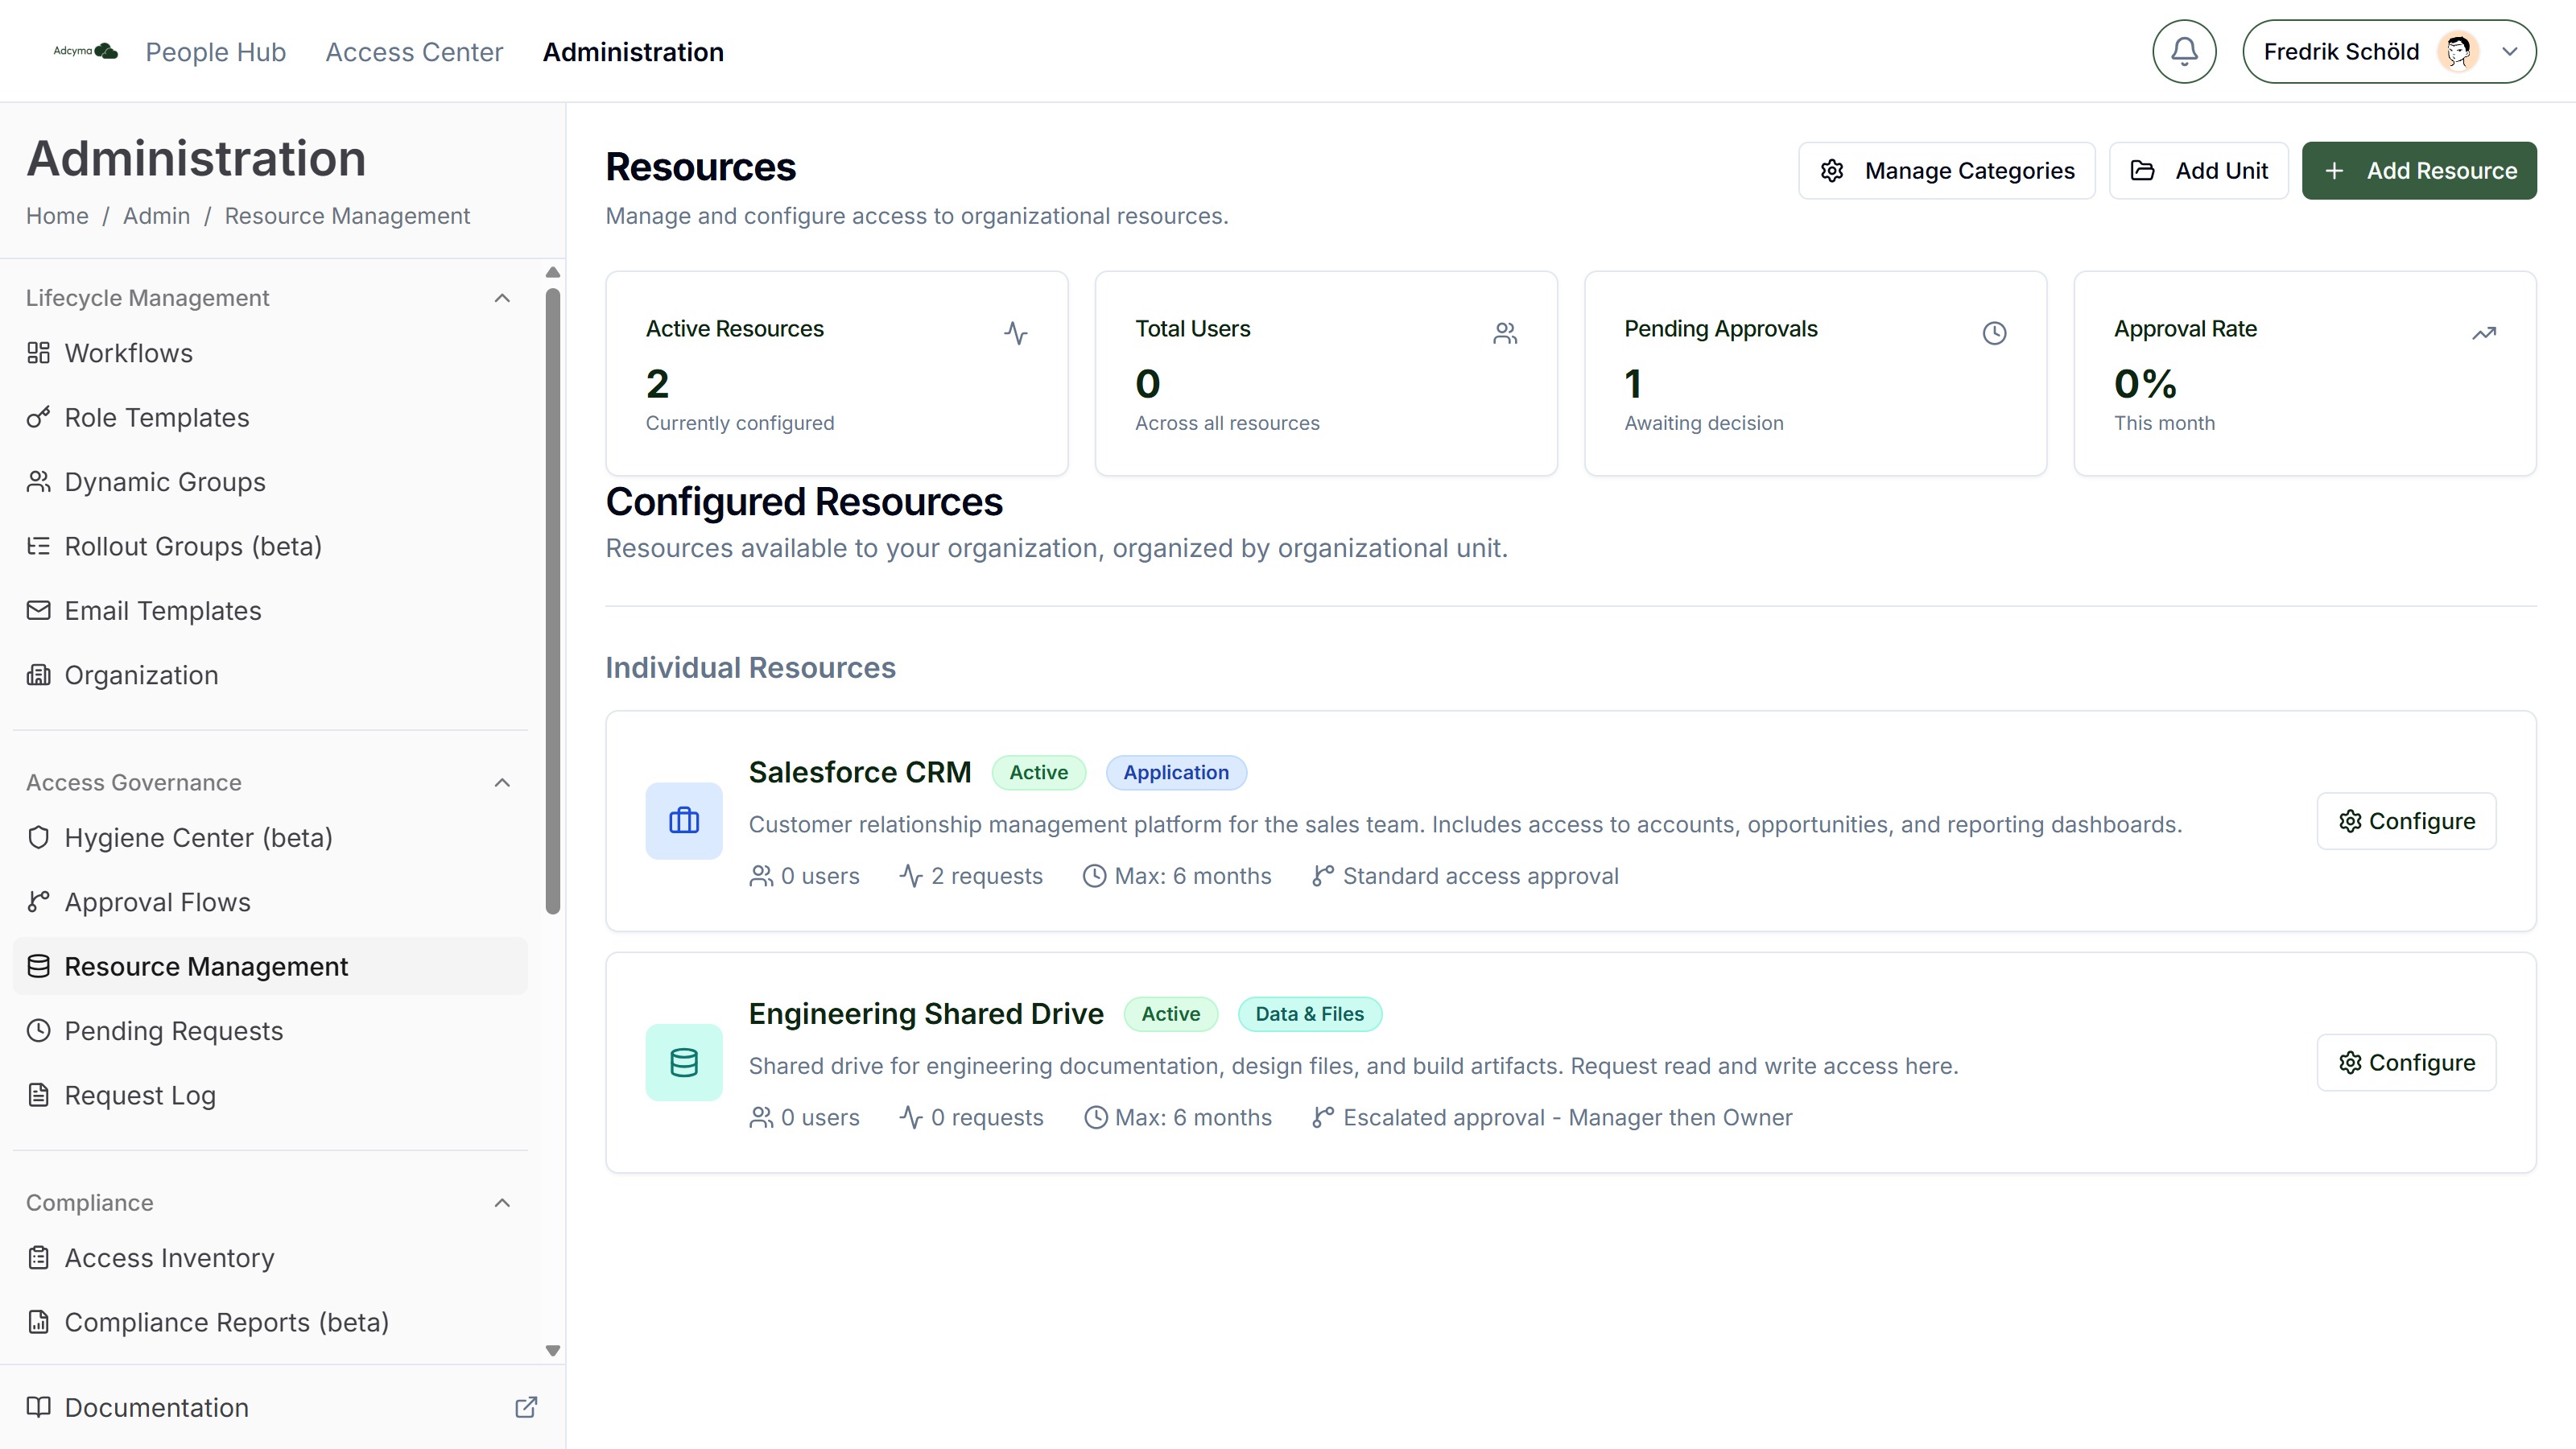Viewport: 2576px width, 1449px height.
Task: Click "Standard access approval" text
Action: (1480, 876)
